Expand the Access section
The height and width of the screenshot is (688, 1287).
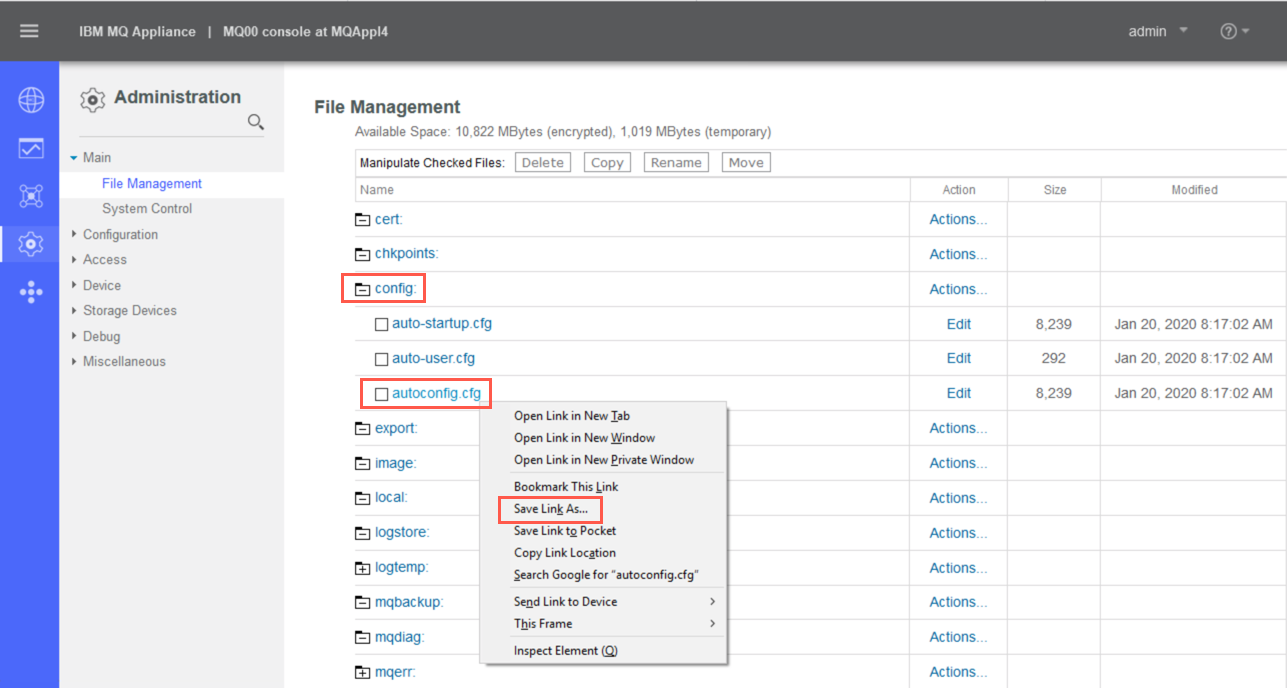tap(74, 259)
